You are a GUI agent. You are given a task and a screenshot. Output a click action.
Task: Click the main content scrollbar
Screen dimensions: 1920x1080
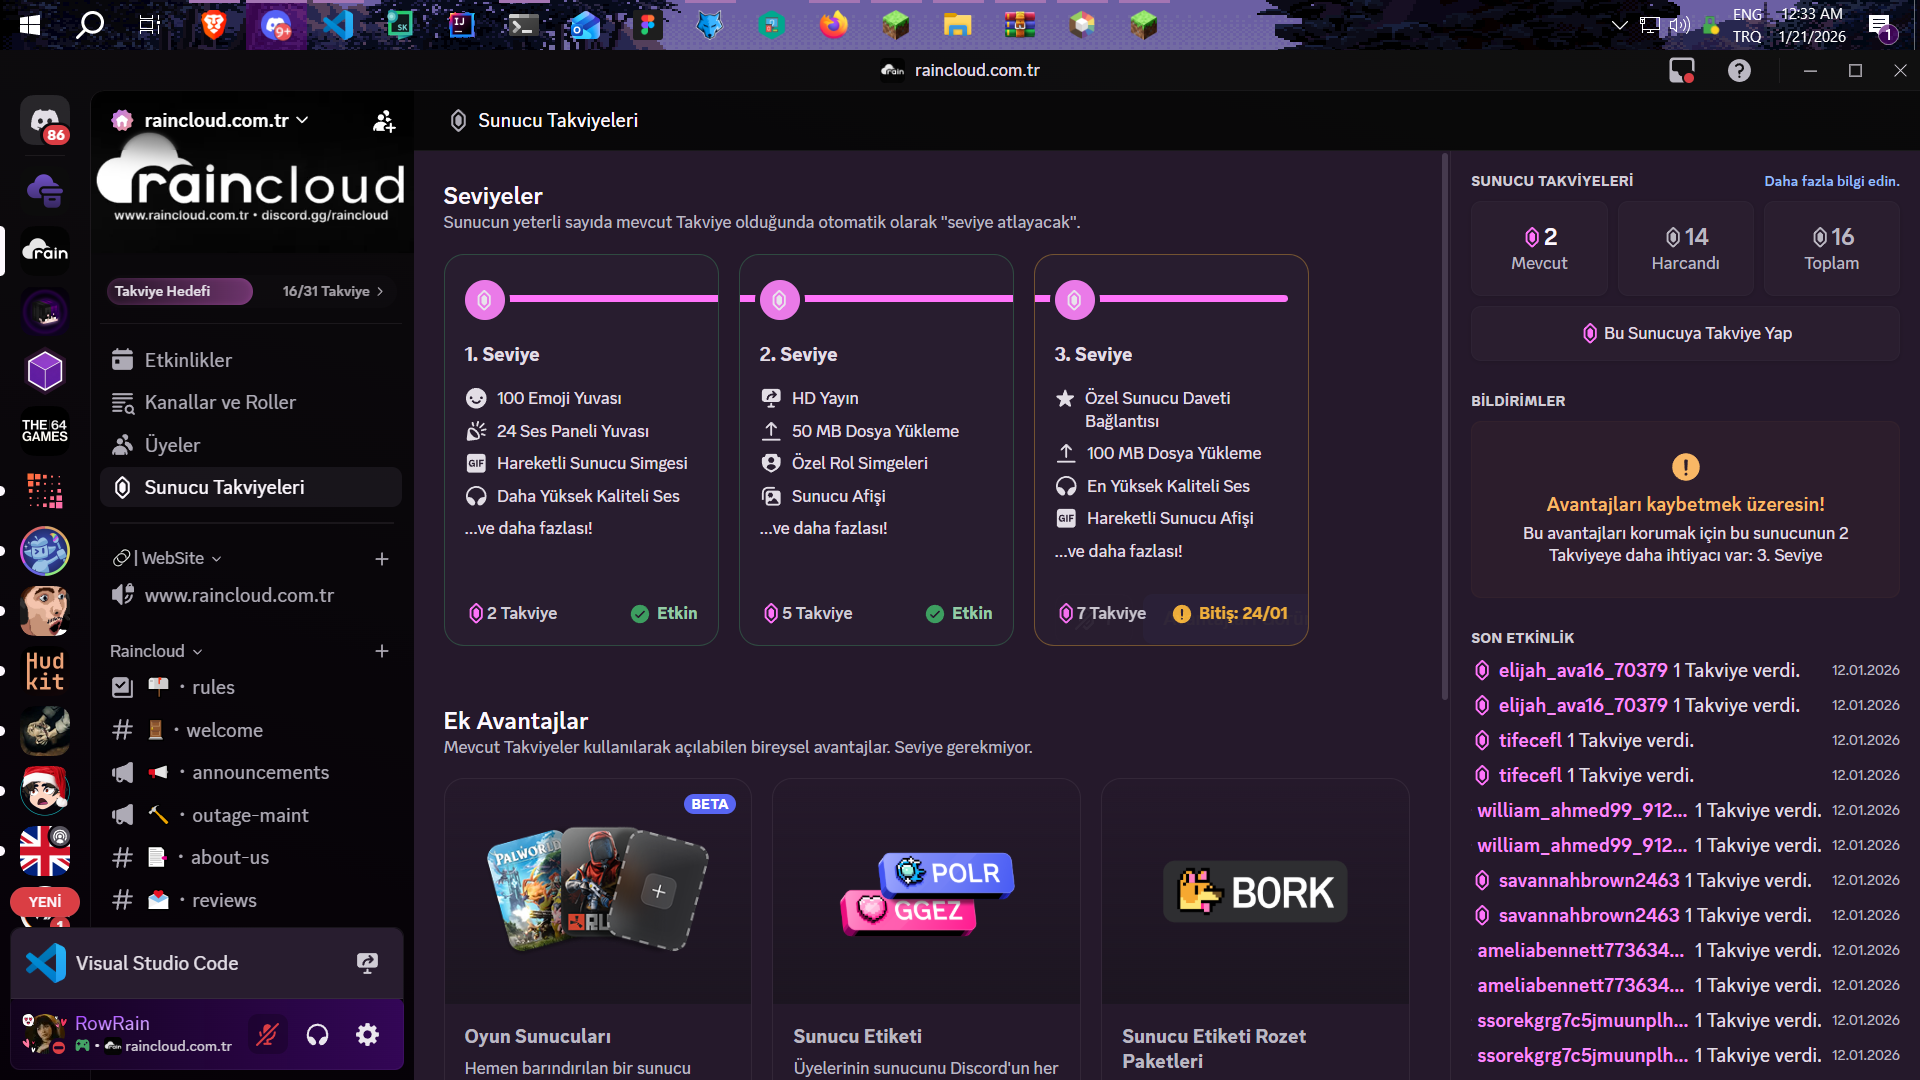[1444, 428]
